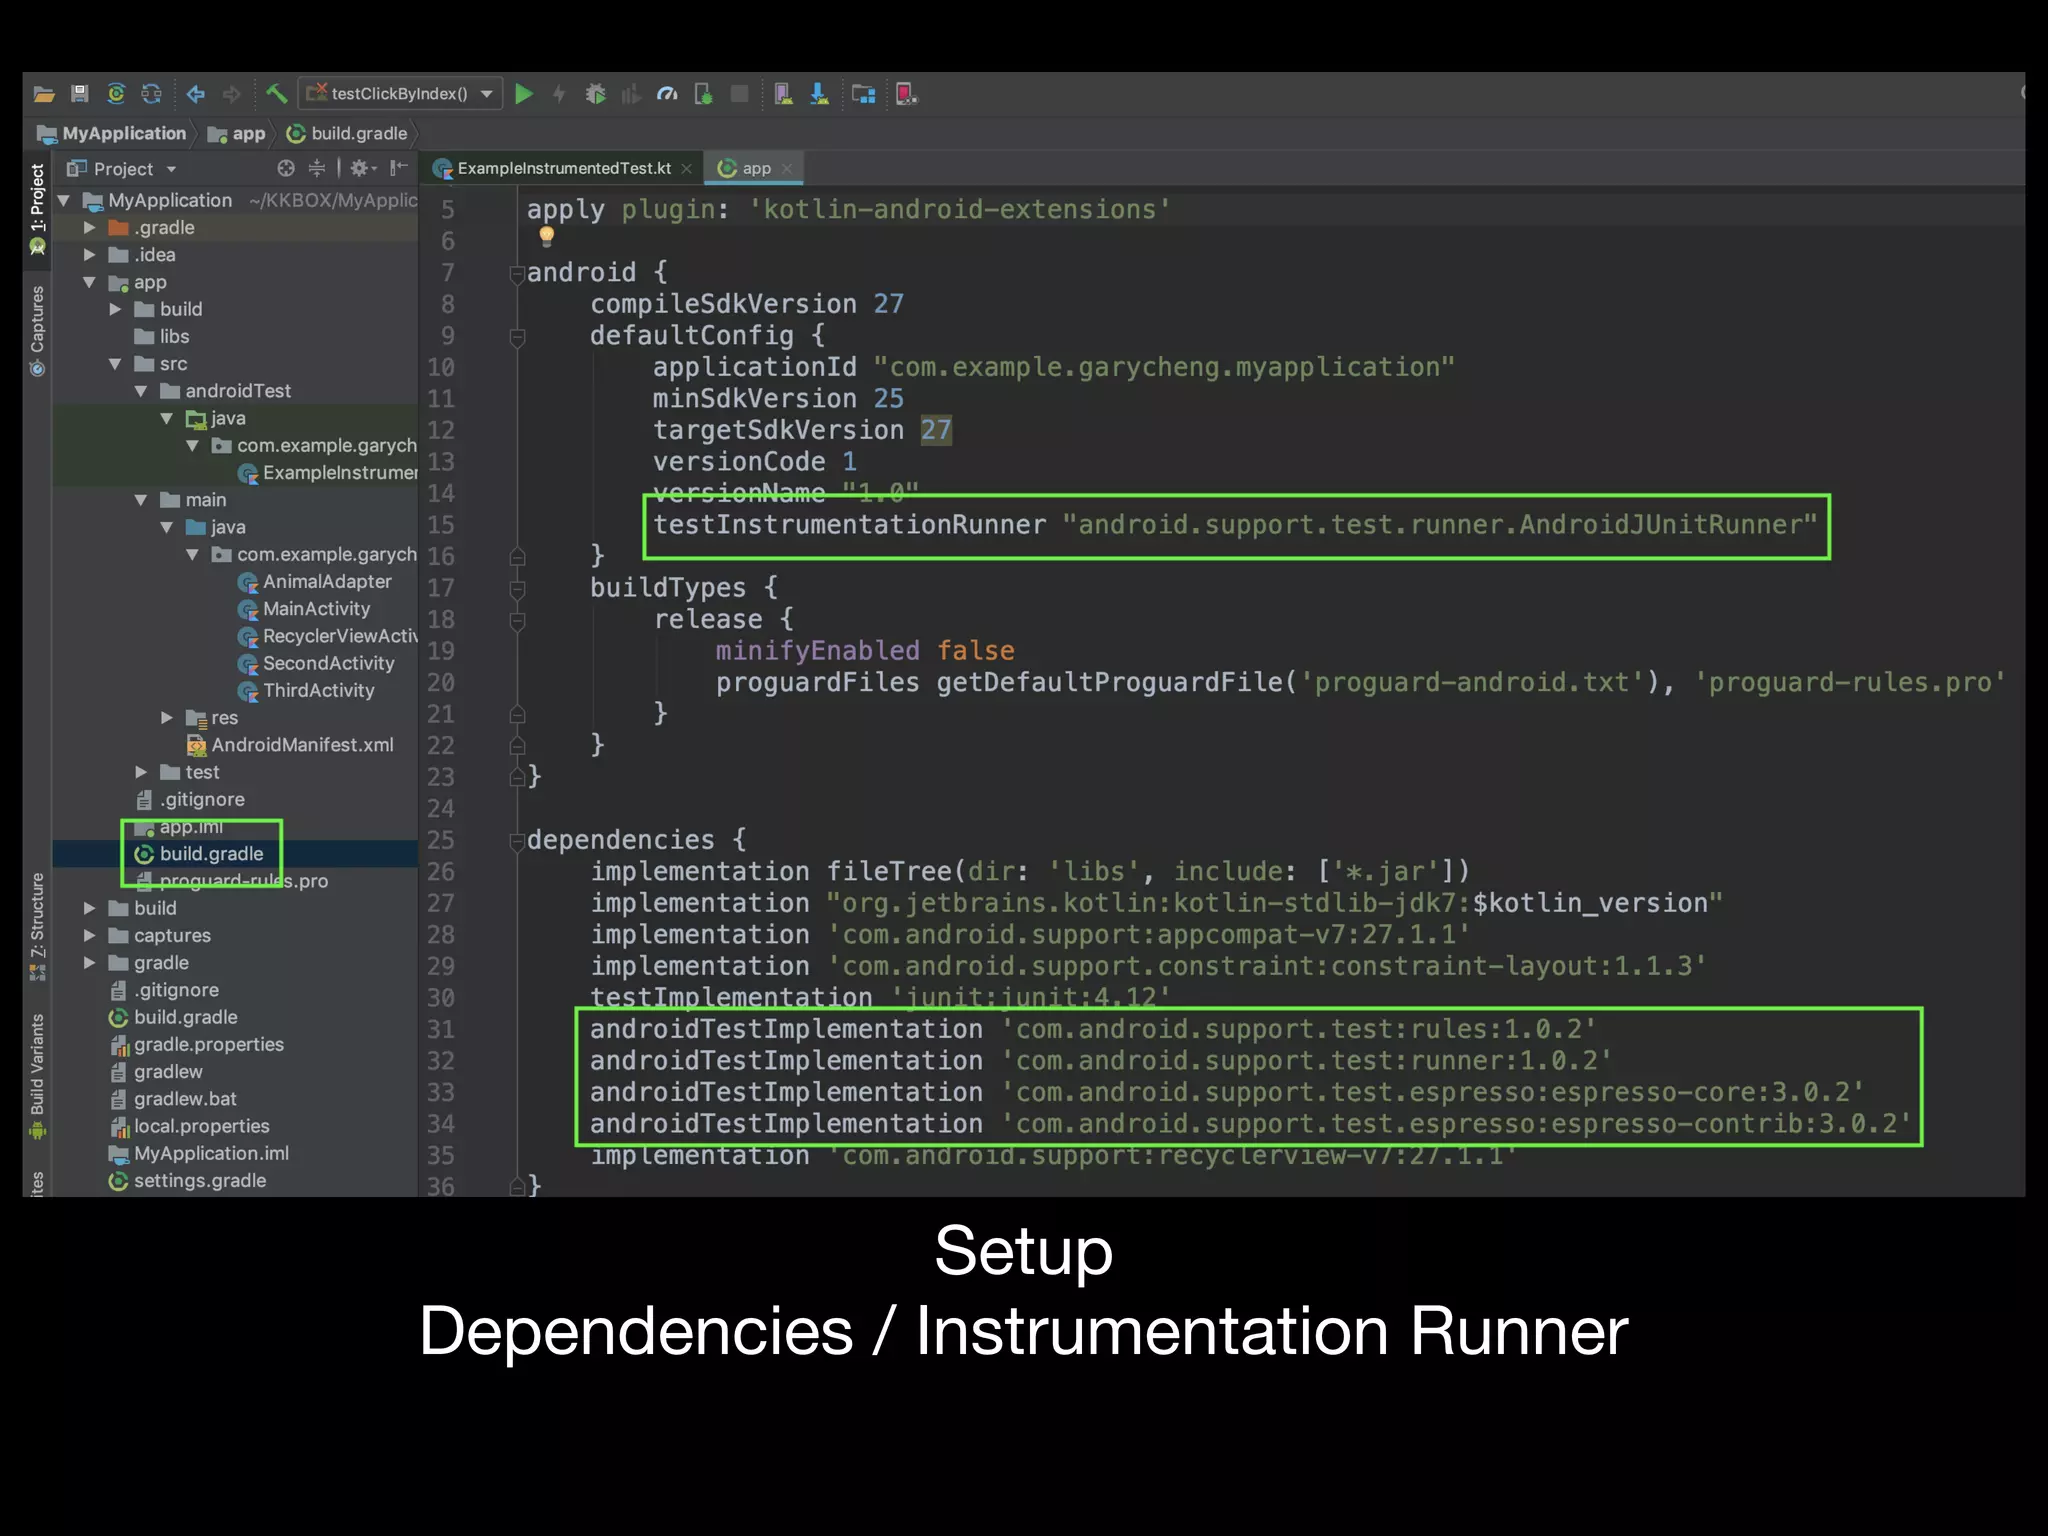The width and height of the screenshot is (2048, 1536).
Task: Expand the .idea folder
Action: pyautogui.click(x=90, y=255)
